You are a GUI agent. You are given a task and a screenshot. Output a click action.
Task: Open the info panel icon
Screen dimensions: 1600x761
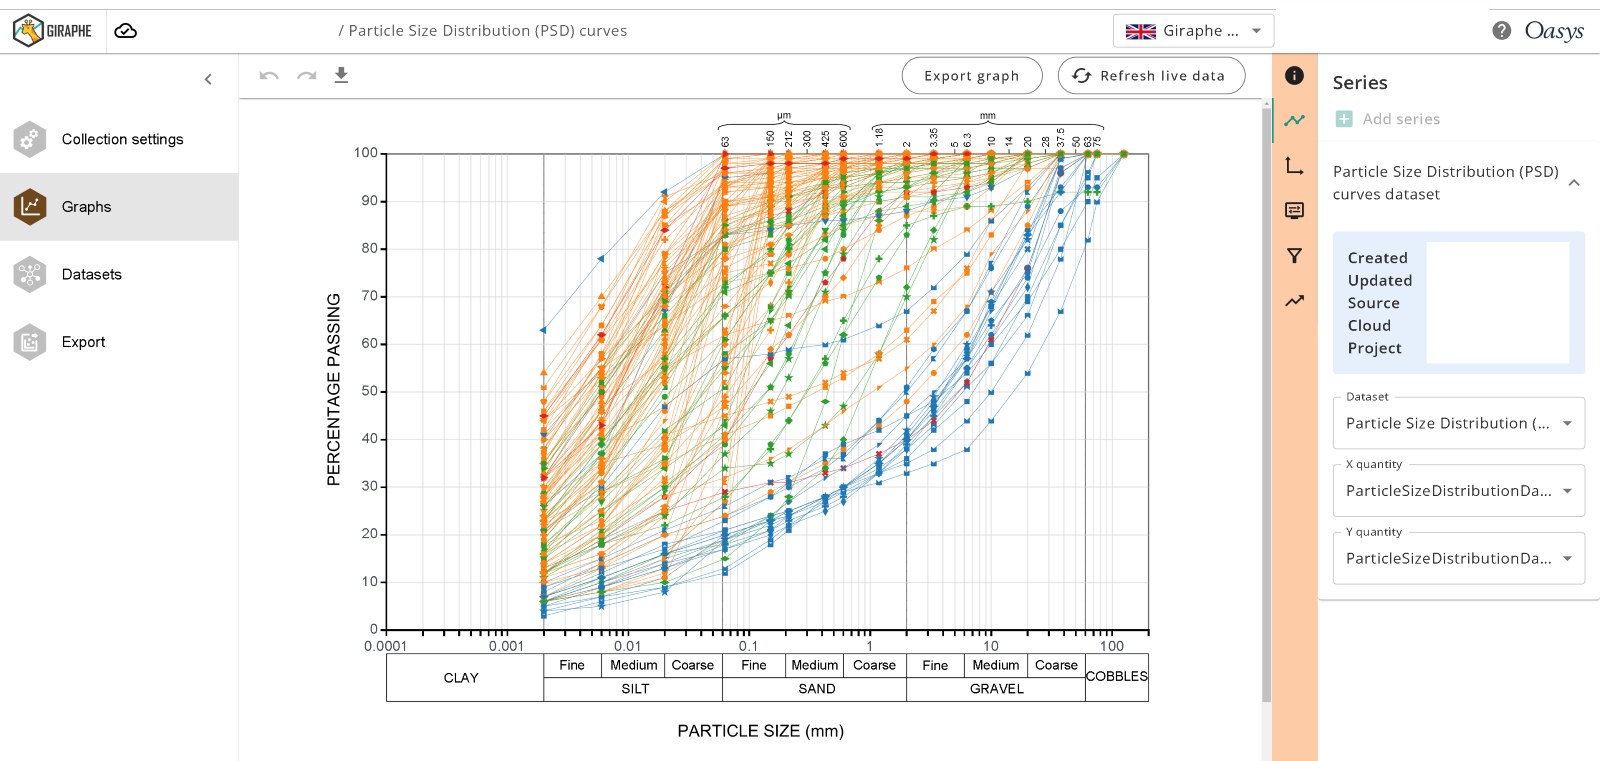(x=1294, y=76)
